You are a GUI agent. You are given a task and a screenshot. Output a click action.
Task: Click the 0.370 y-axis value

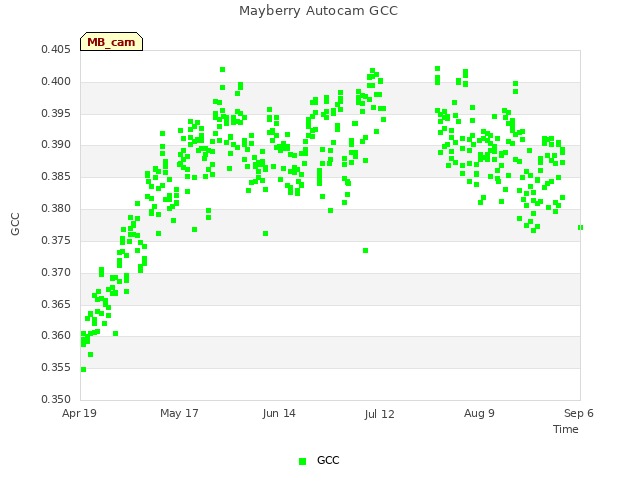click(56, 272)
